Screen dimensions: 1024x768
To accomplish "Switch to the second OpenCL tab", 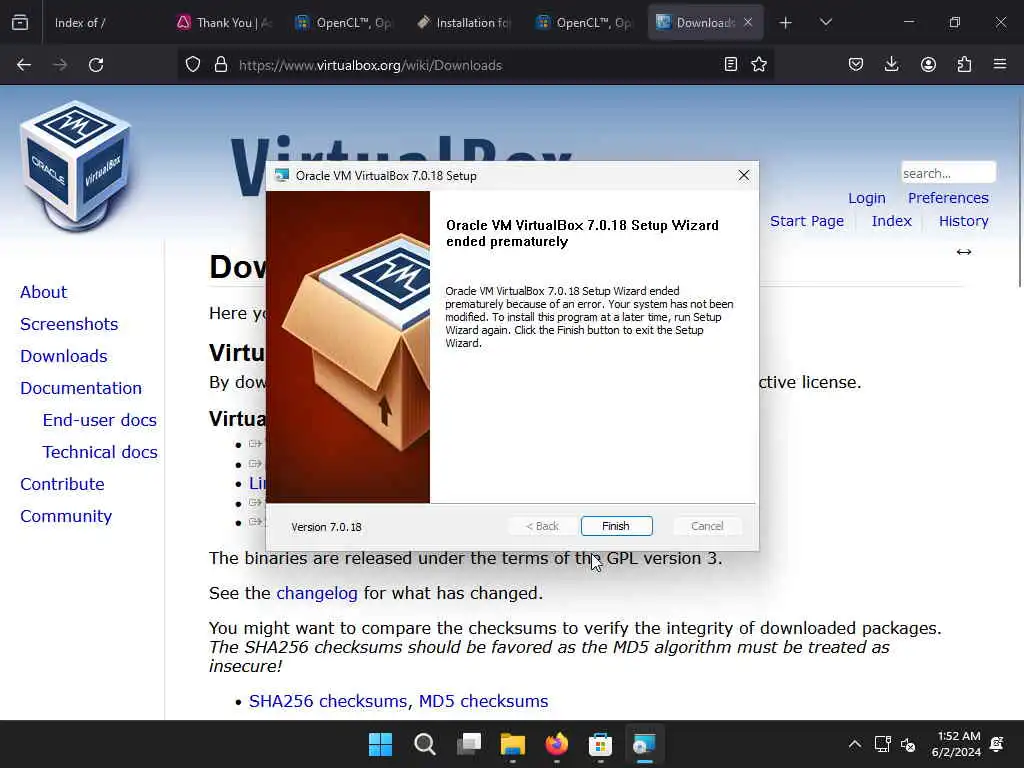I will 585,23.
